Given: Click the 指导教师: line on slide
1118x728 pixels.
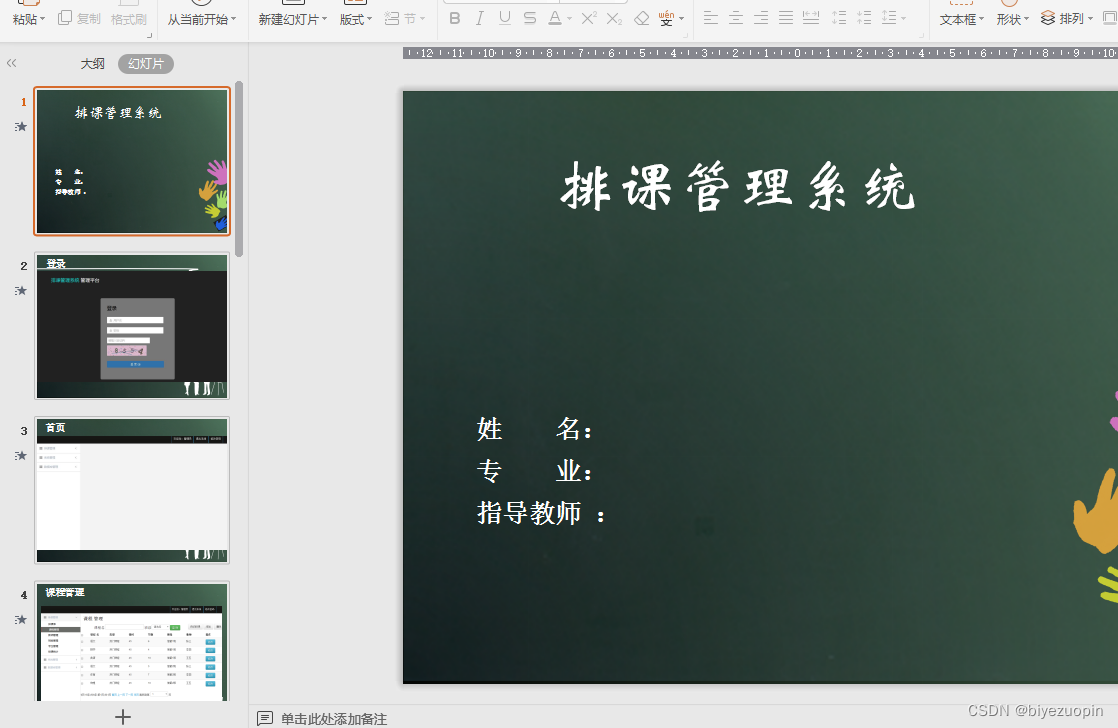Looking at the screenshot, I should (541, 513).
